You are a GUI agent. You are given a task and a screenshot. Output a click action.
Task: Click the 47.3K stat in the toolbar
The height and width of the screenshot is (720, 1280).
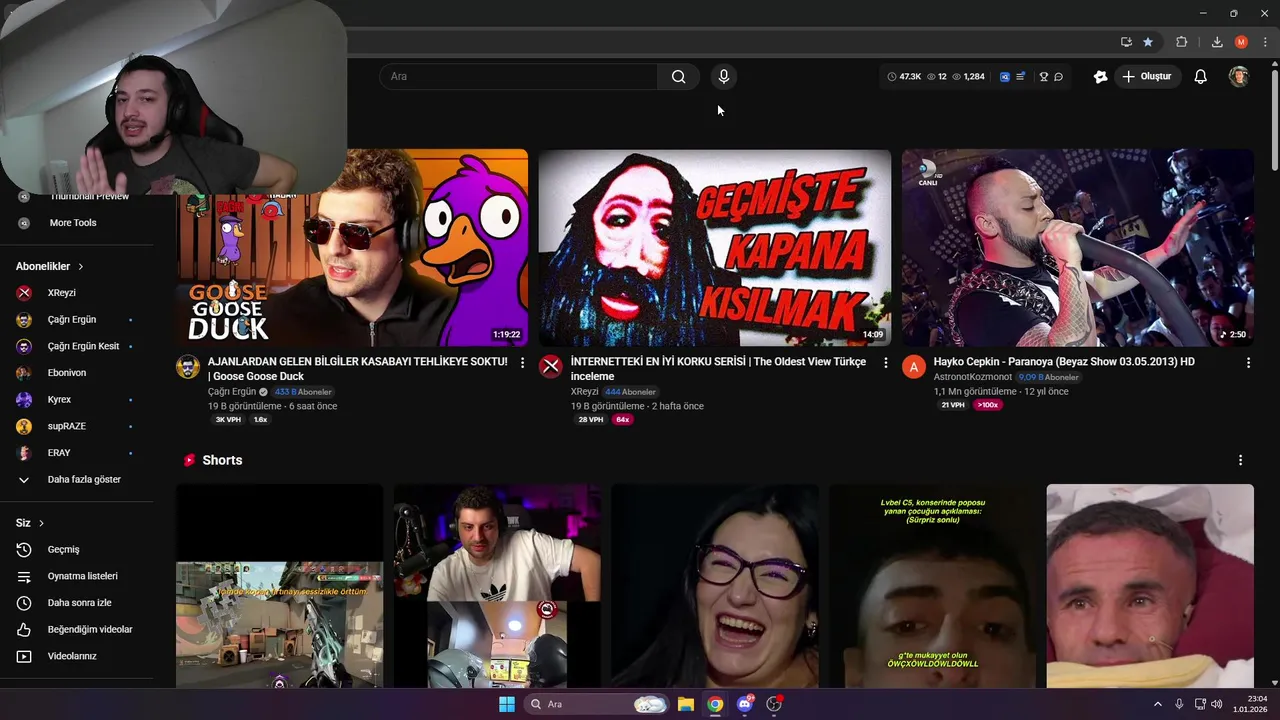point(904,76)
